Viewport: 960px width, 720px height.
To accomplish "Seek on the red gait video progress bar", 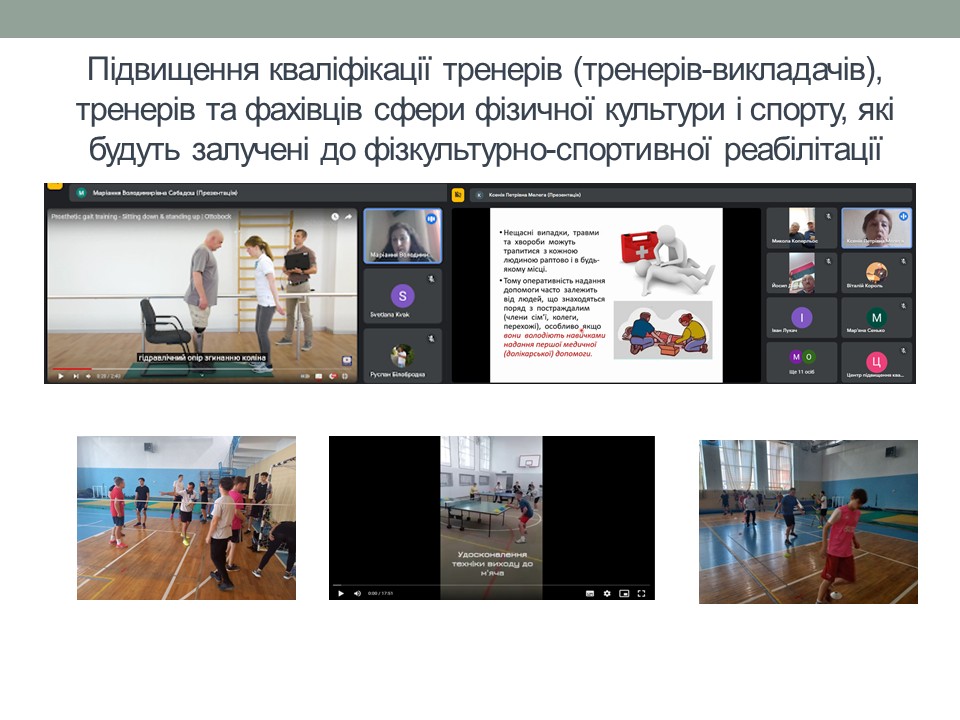I will pos(70,369).
